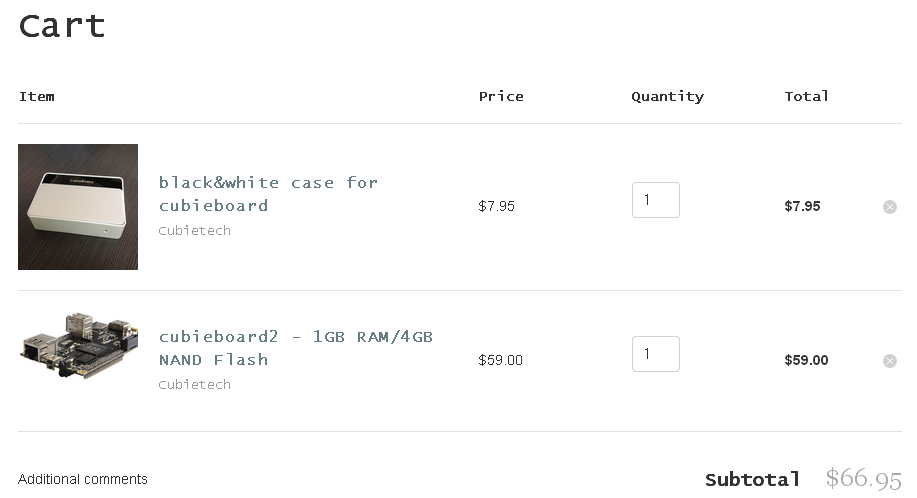
Task: Click the Cart page heading
Action: pos(62,26)
